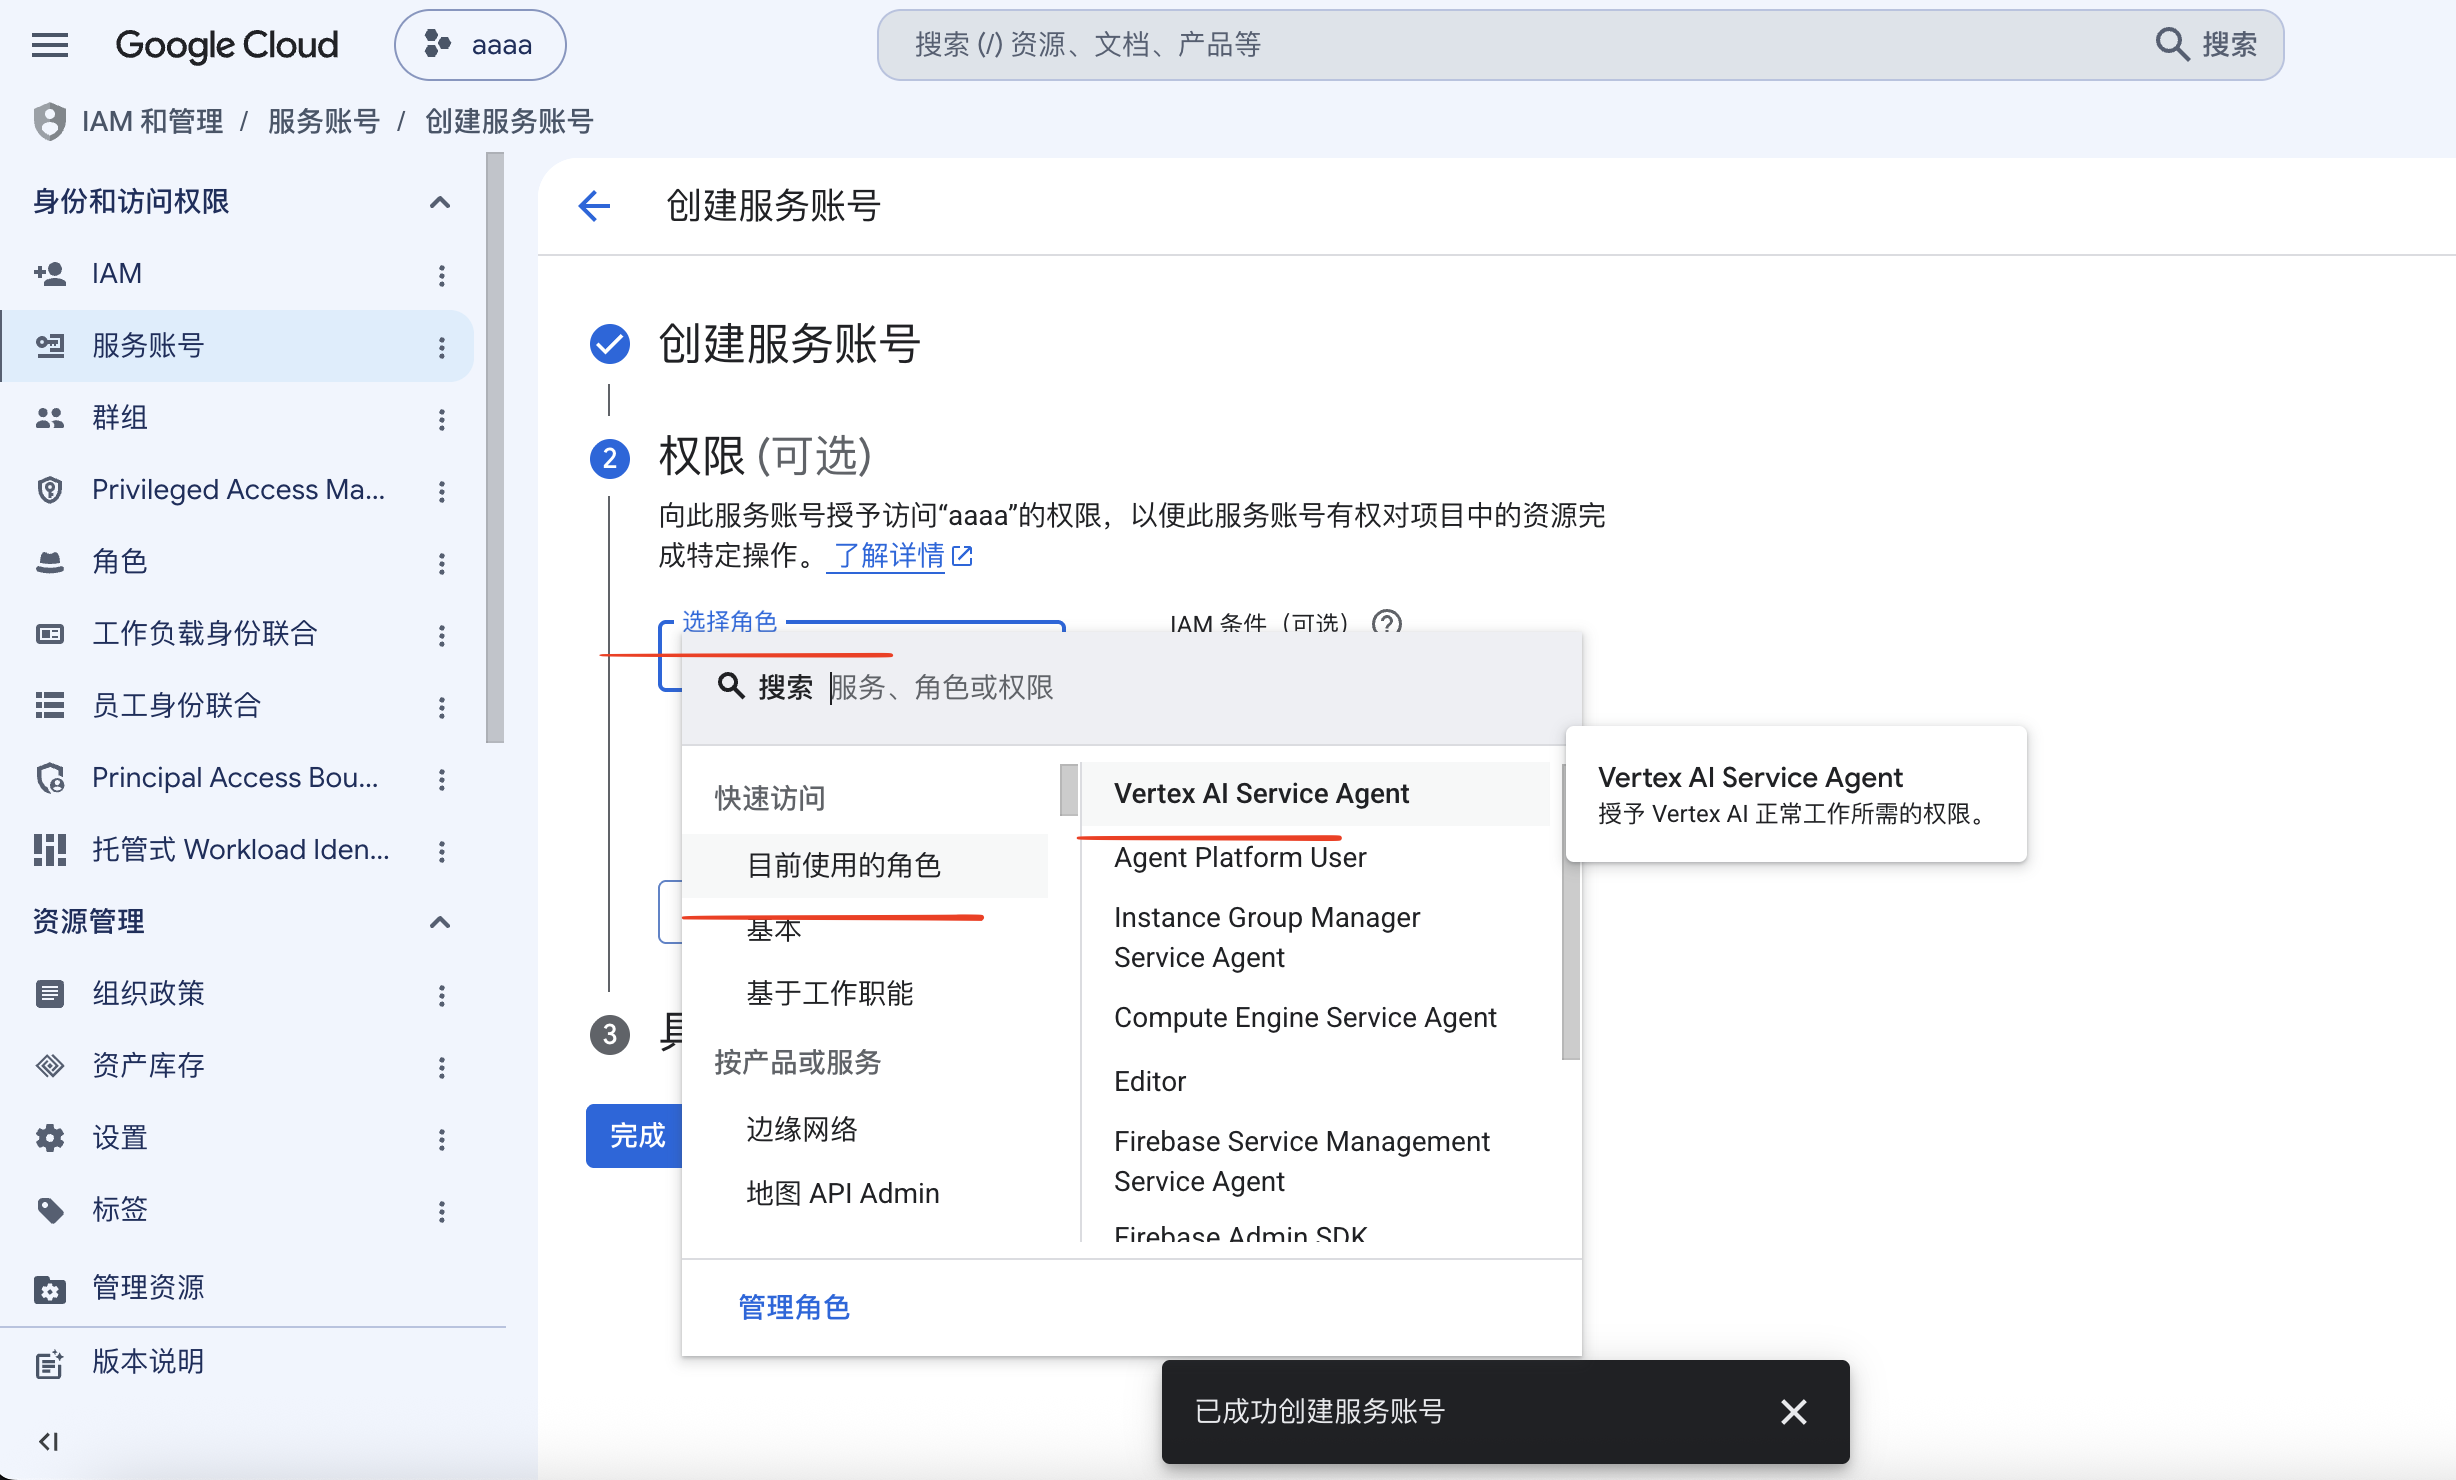Collapse the sidebar with bottom arrow icon
Image resolution: width=2456 pixels, height=1480 pixels.
(48, 1441)
